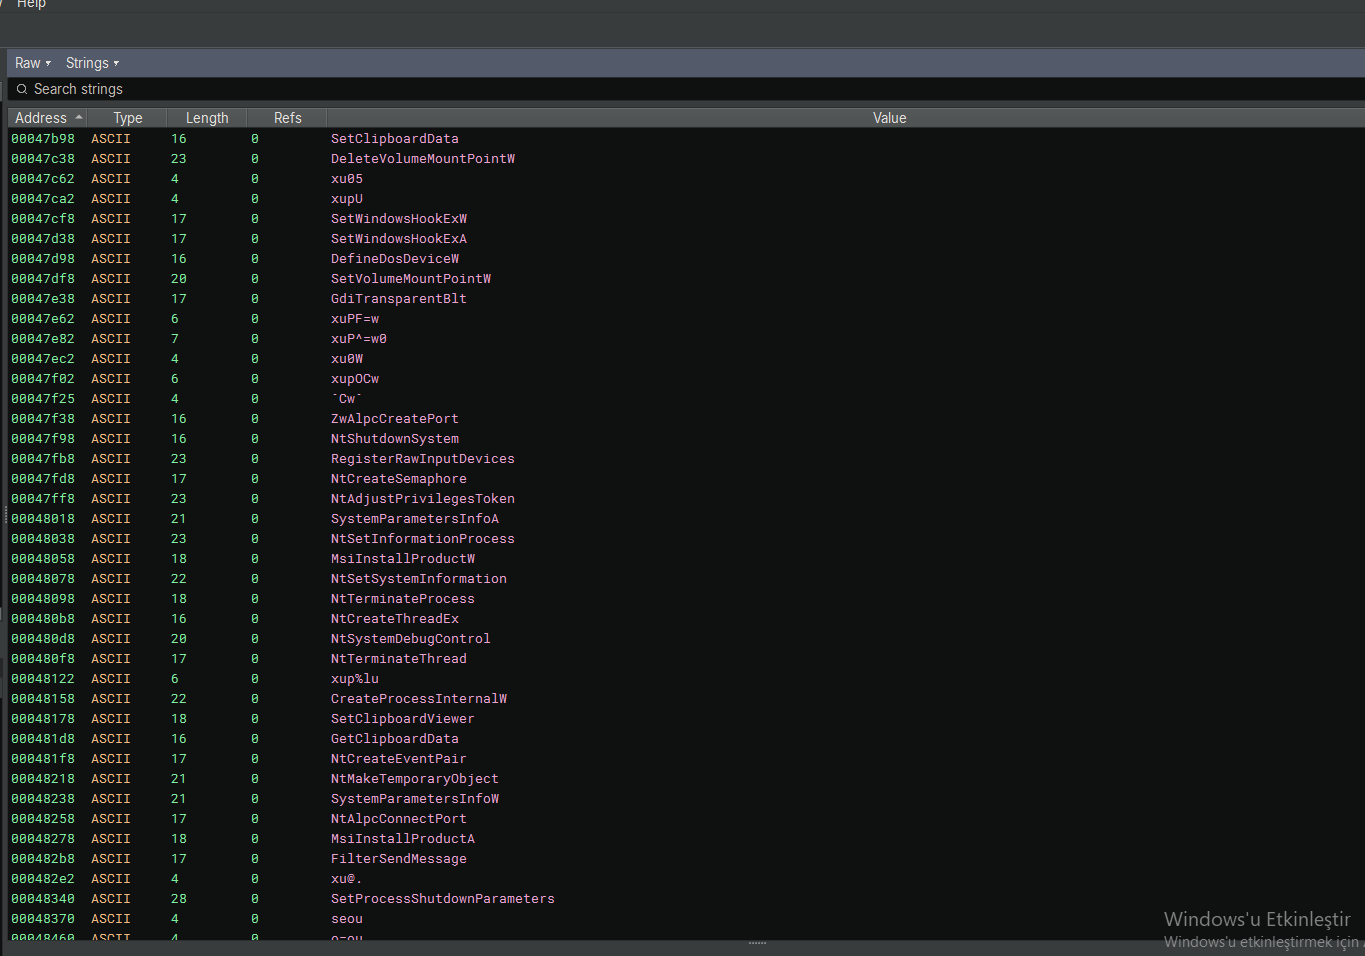Click length value 28
1365x956 pixels.
click(x=179, y=899)
